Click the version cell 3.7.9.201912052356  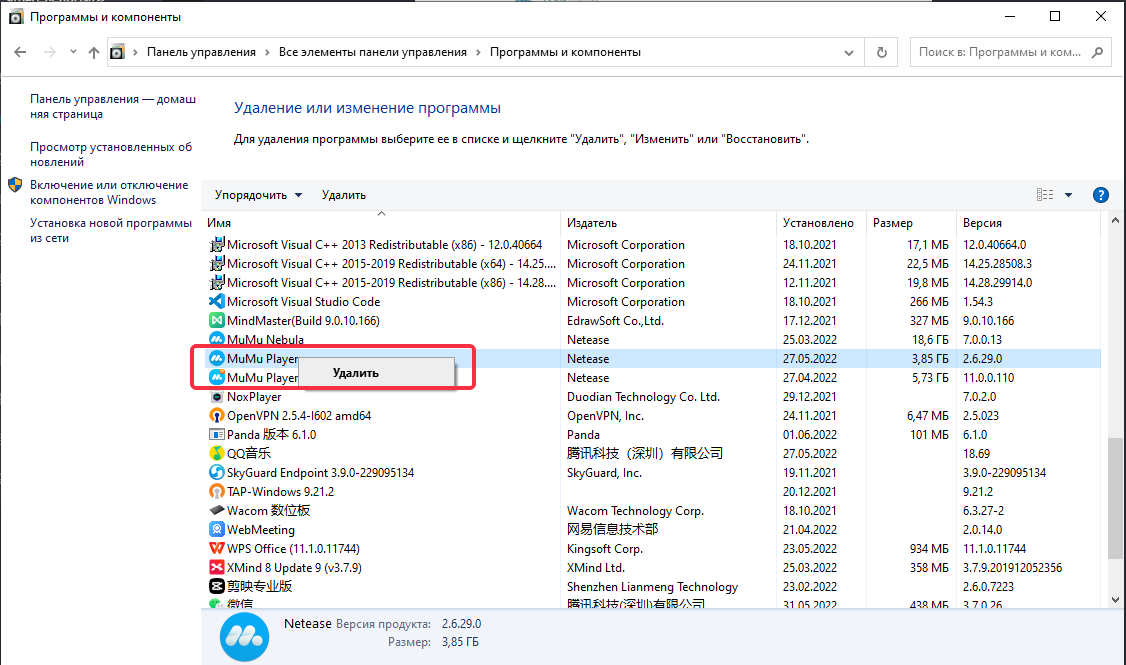1012,567
